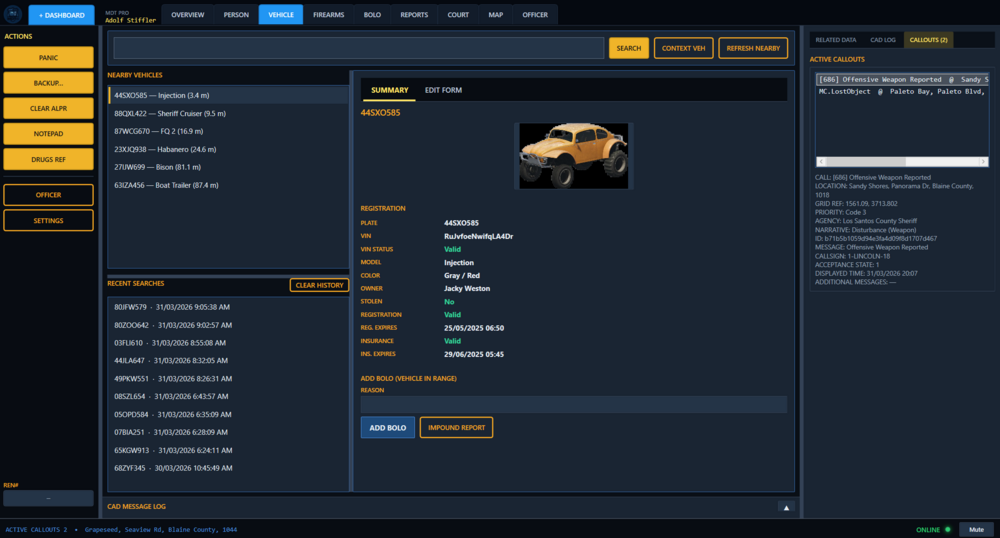This screenshot has height=538, width=1000.
Task: Select nearby vehicle 87WCG670 FQ 2
Action: (228, 131)
